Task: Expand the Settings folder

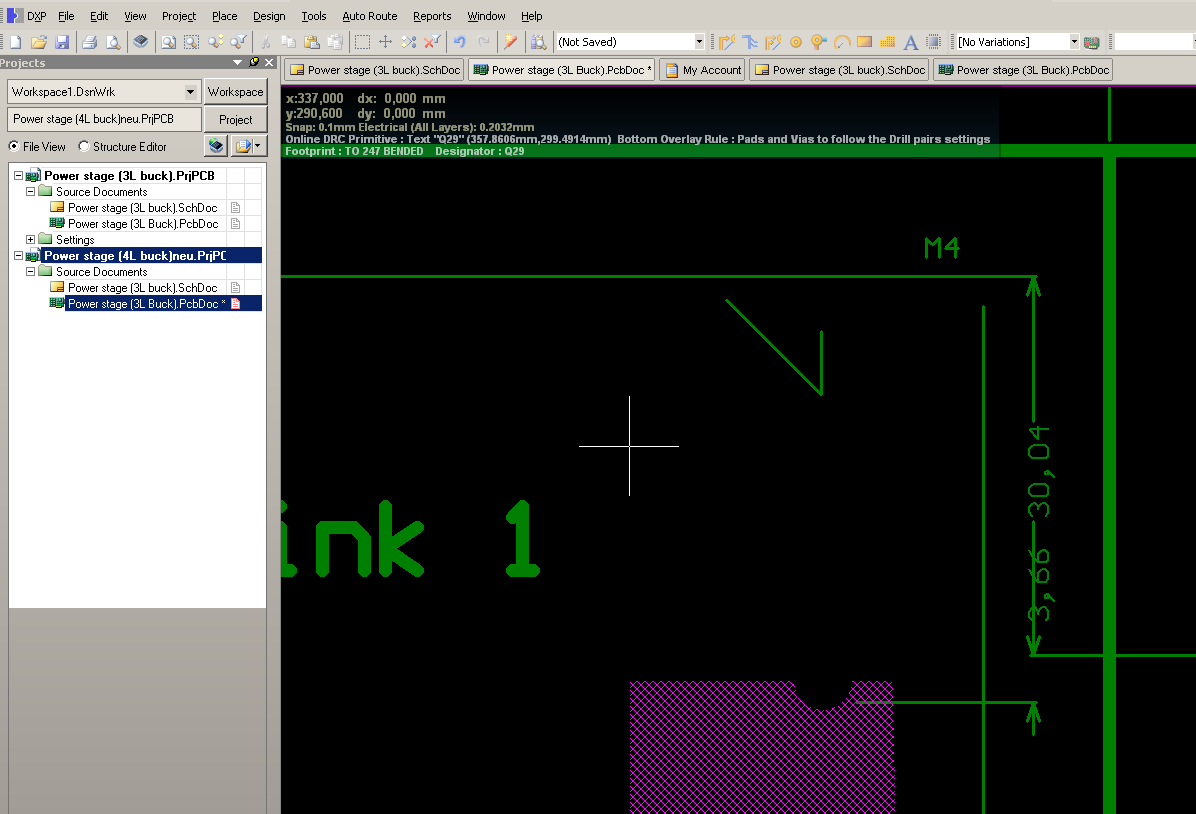Action: pyautogui.click(x=31, y=240)
